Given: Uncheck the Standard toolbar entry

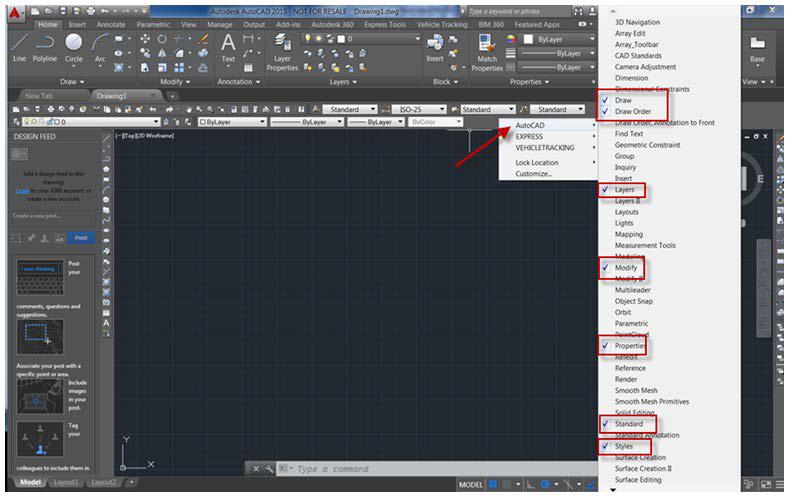Looking at the screenshot, I should pos(627,424).
